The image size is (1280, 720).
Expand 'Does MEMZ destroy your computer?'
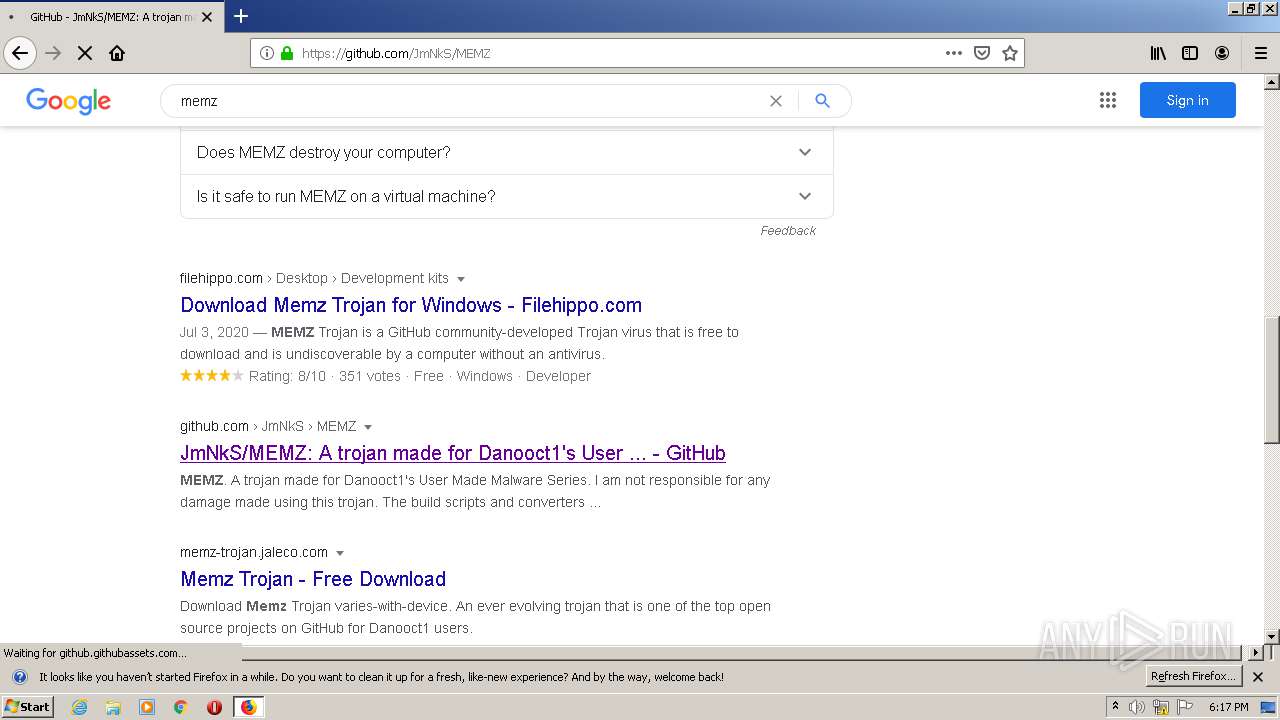(x=506, y=152)
